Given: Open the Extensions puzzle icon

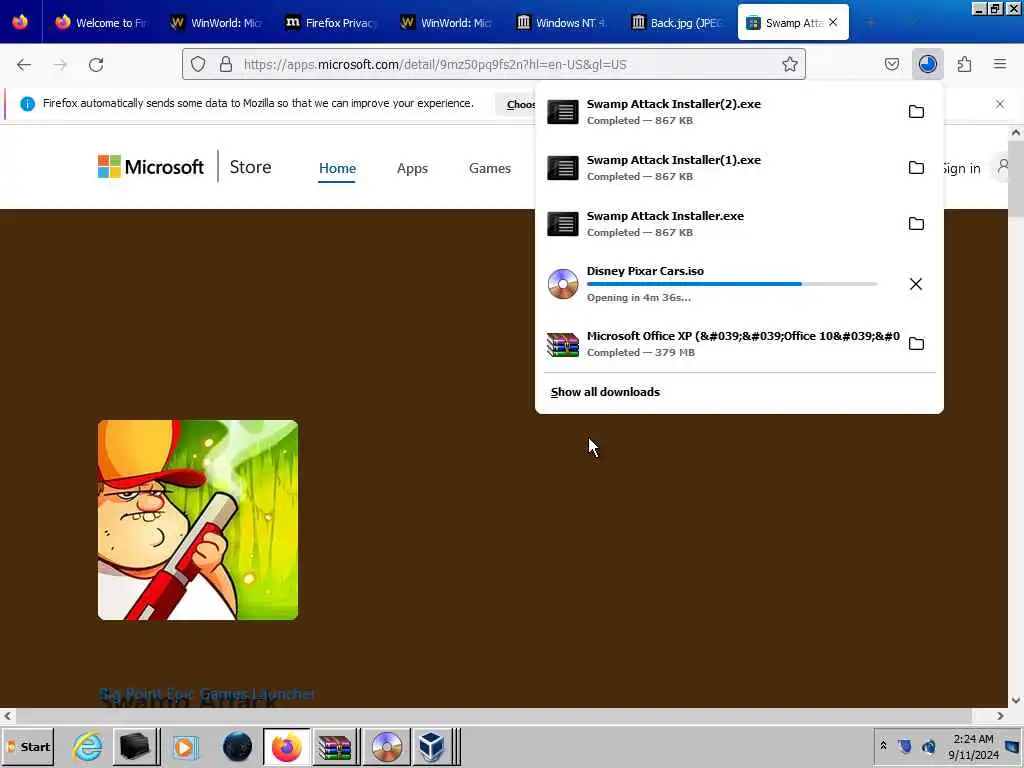Looking at the screenshot, I should (964, 64).
